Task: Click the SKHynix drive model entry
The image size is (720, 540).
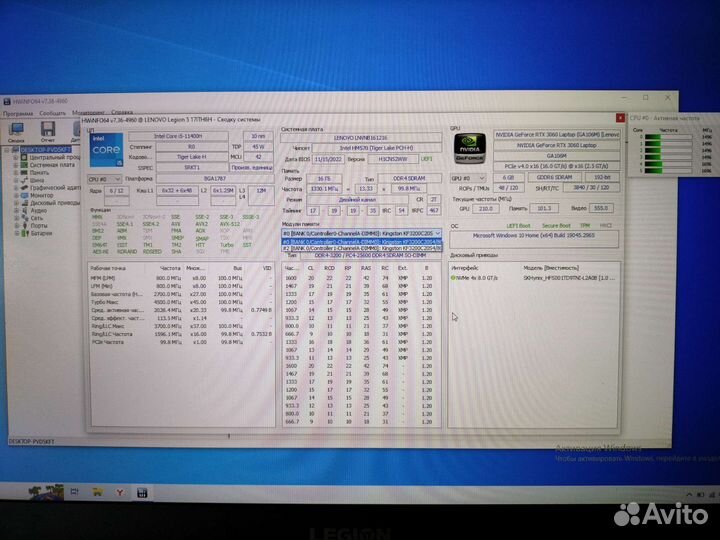Action: click(568, 278)
